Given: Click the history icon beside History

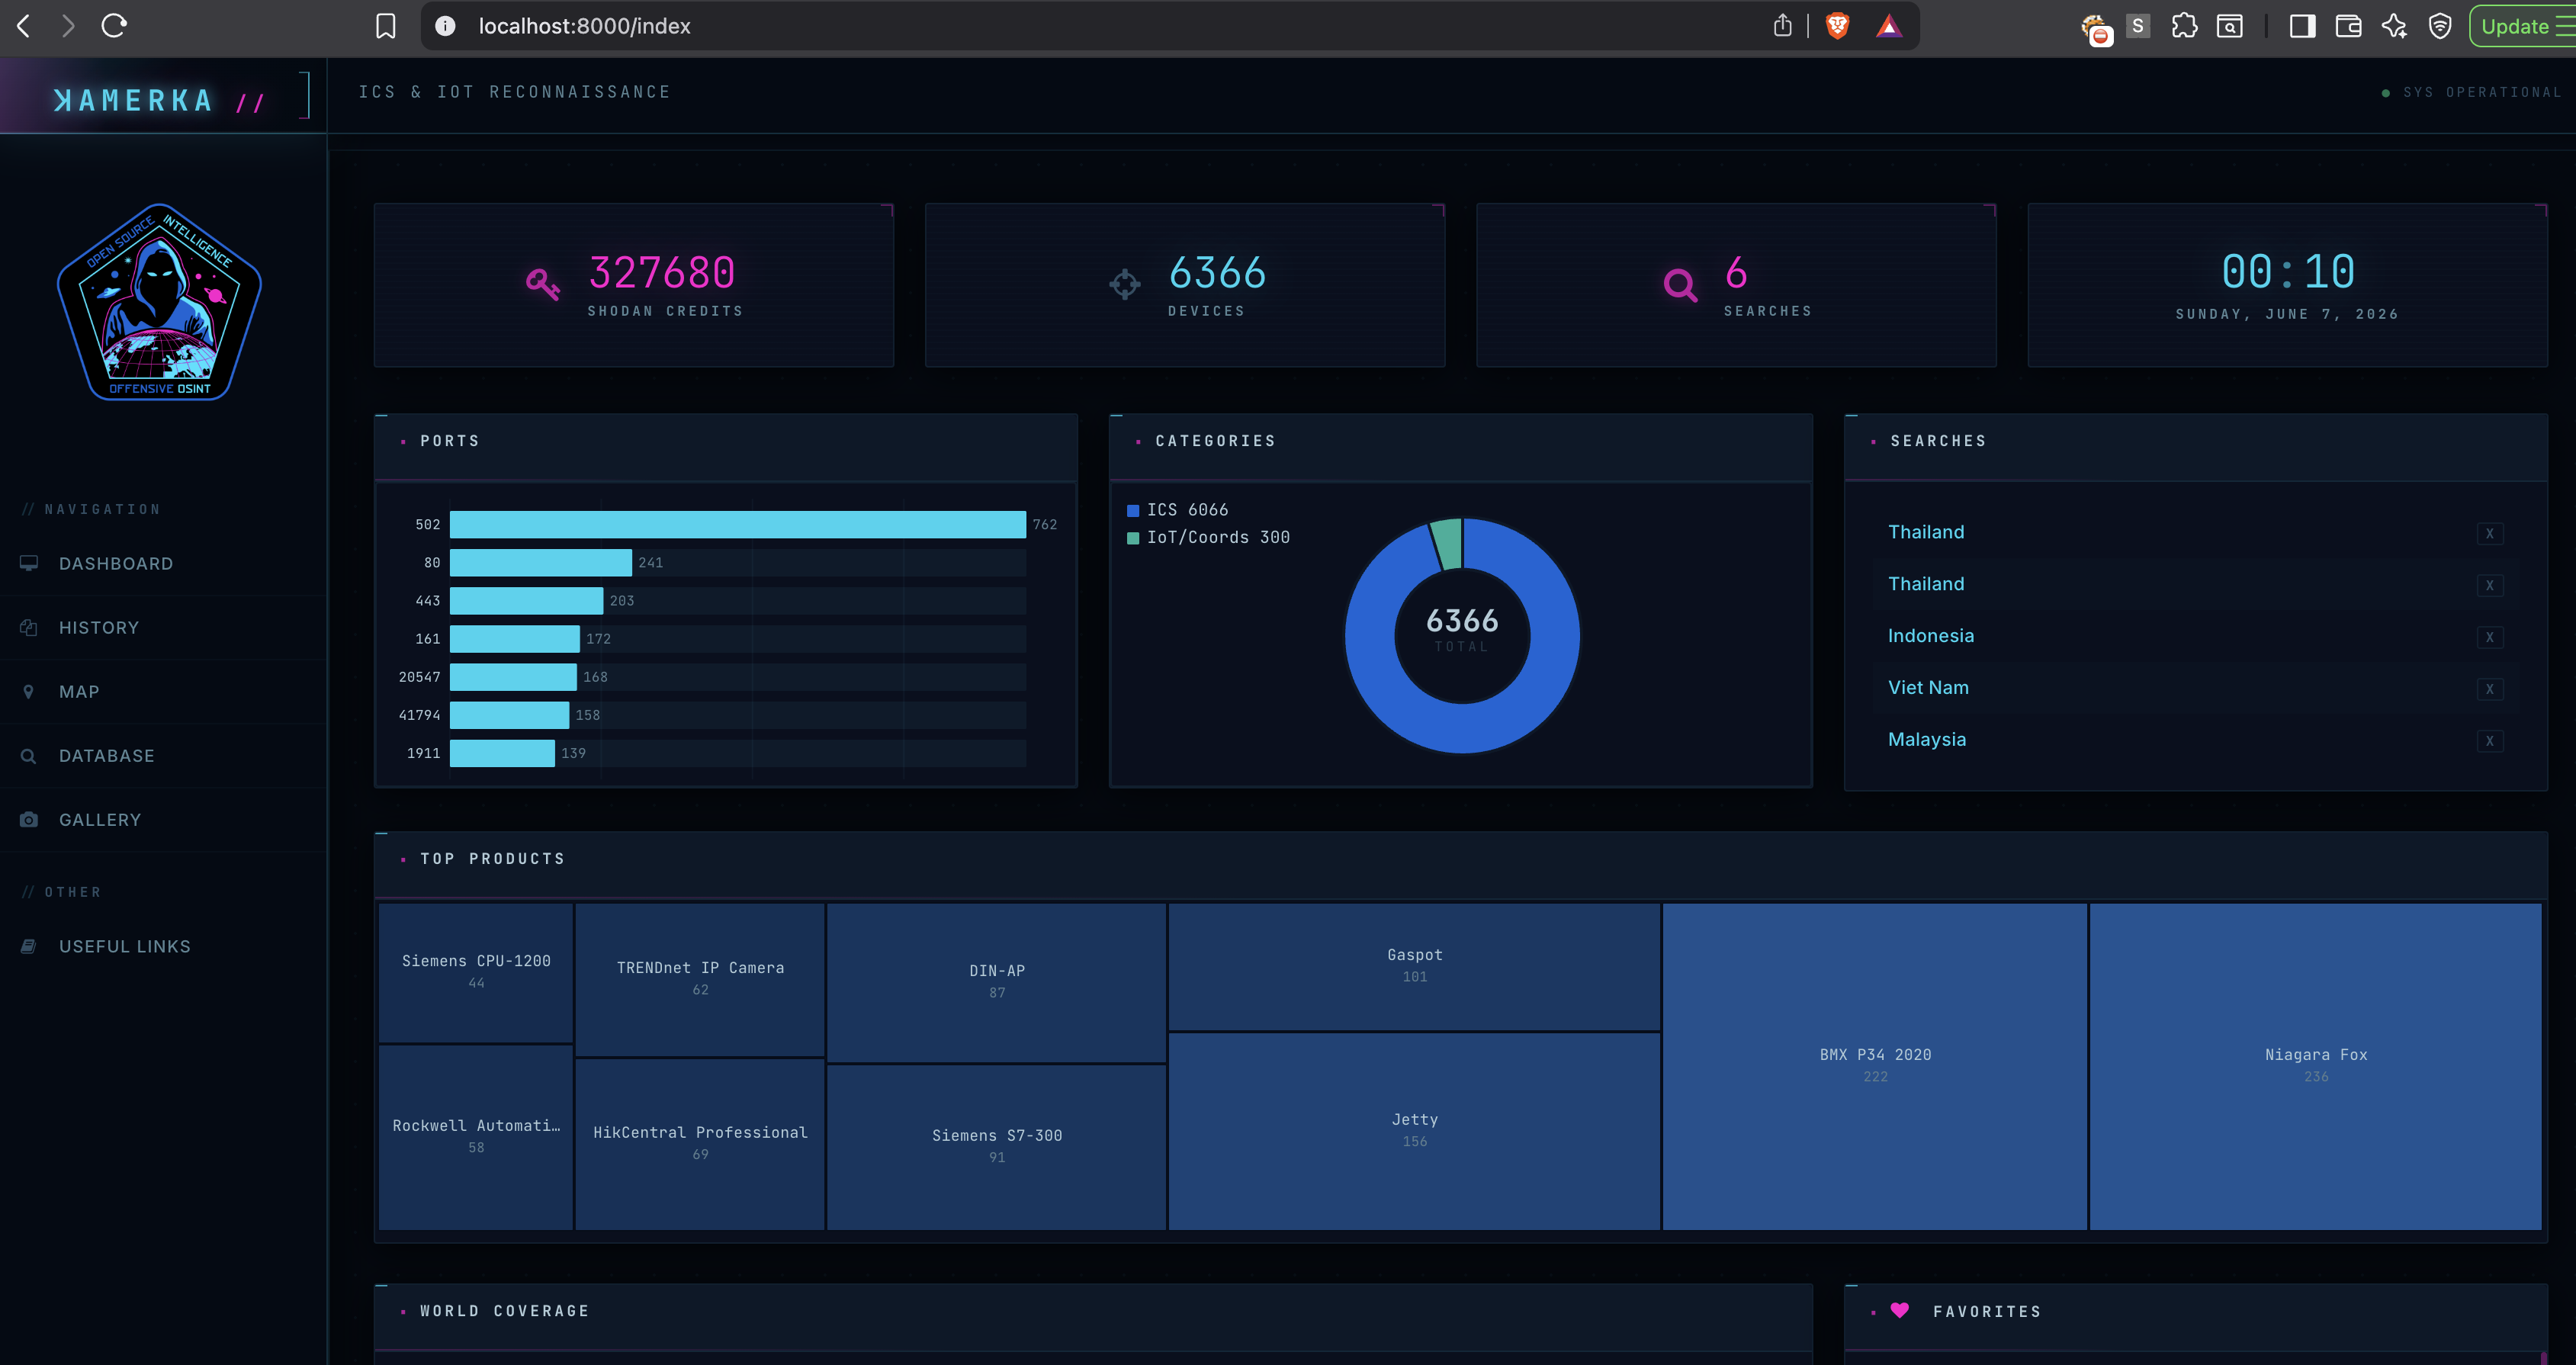Looking at the screenshot, I should point(29,627).
